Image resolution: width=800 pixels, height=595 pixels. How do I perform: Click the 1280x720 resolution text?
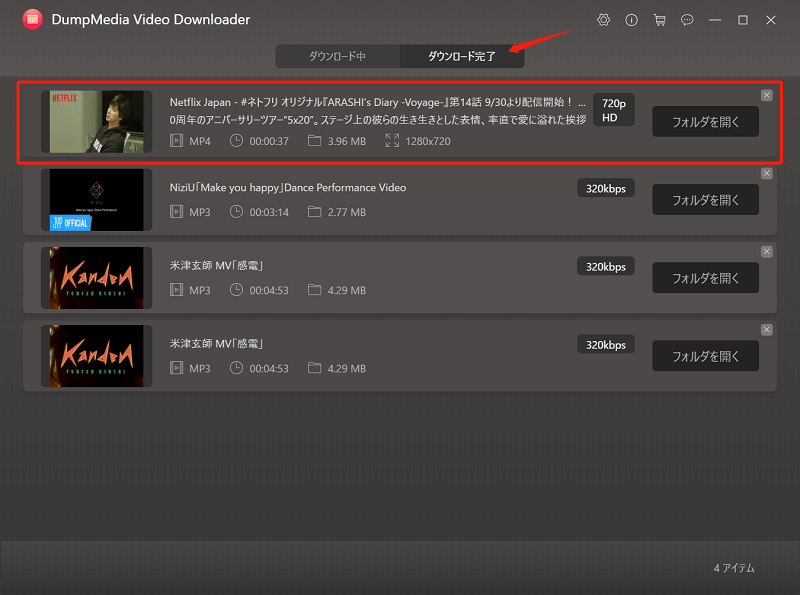[x=428, y=141]
